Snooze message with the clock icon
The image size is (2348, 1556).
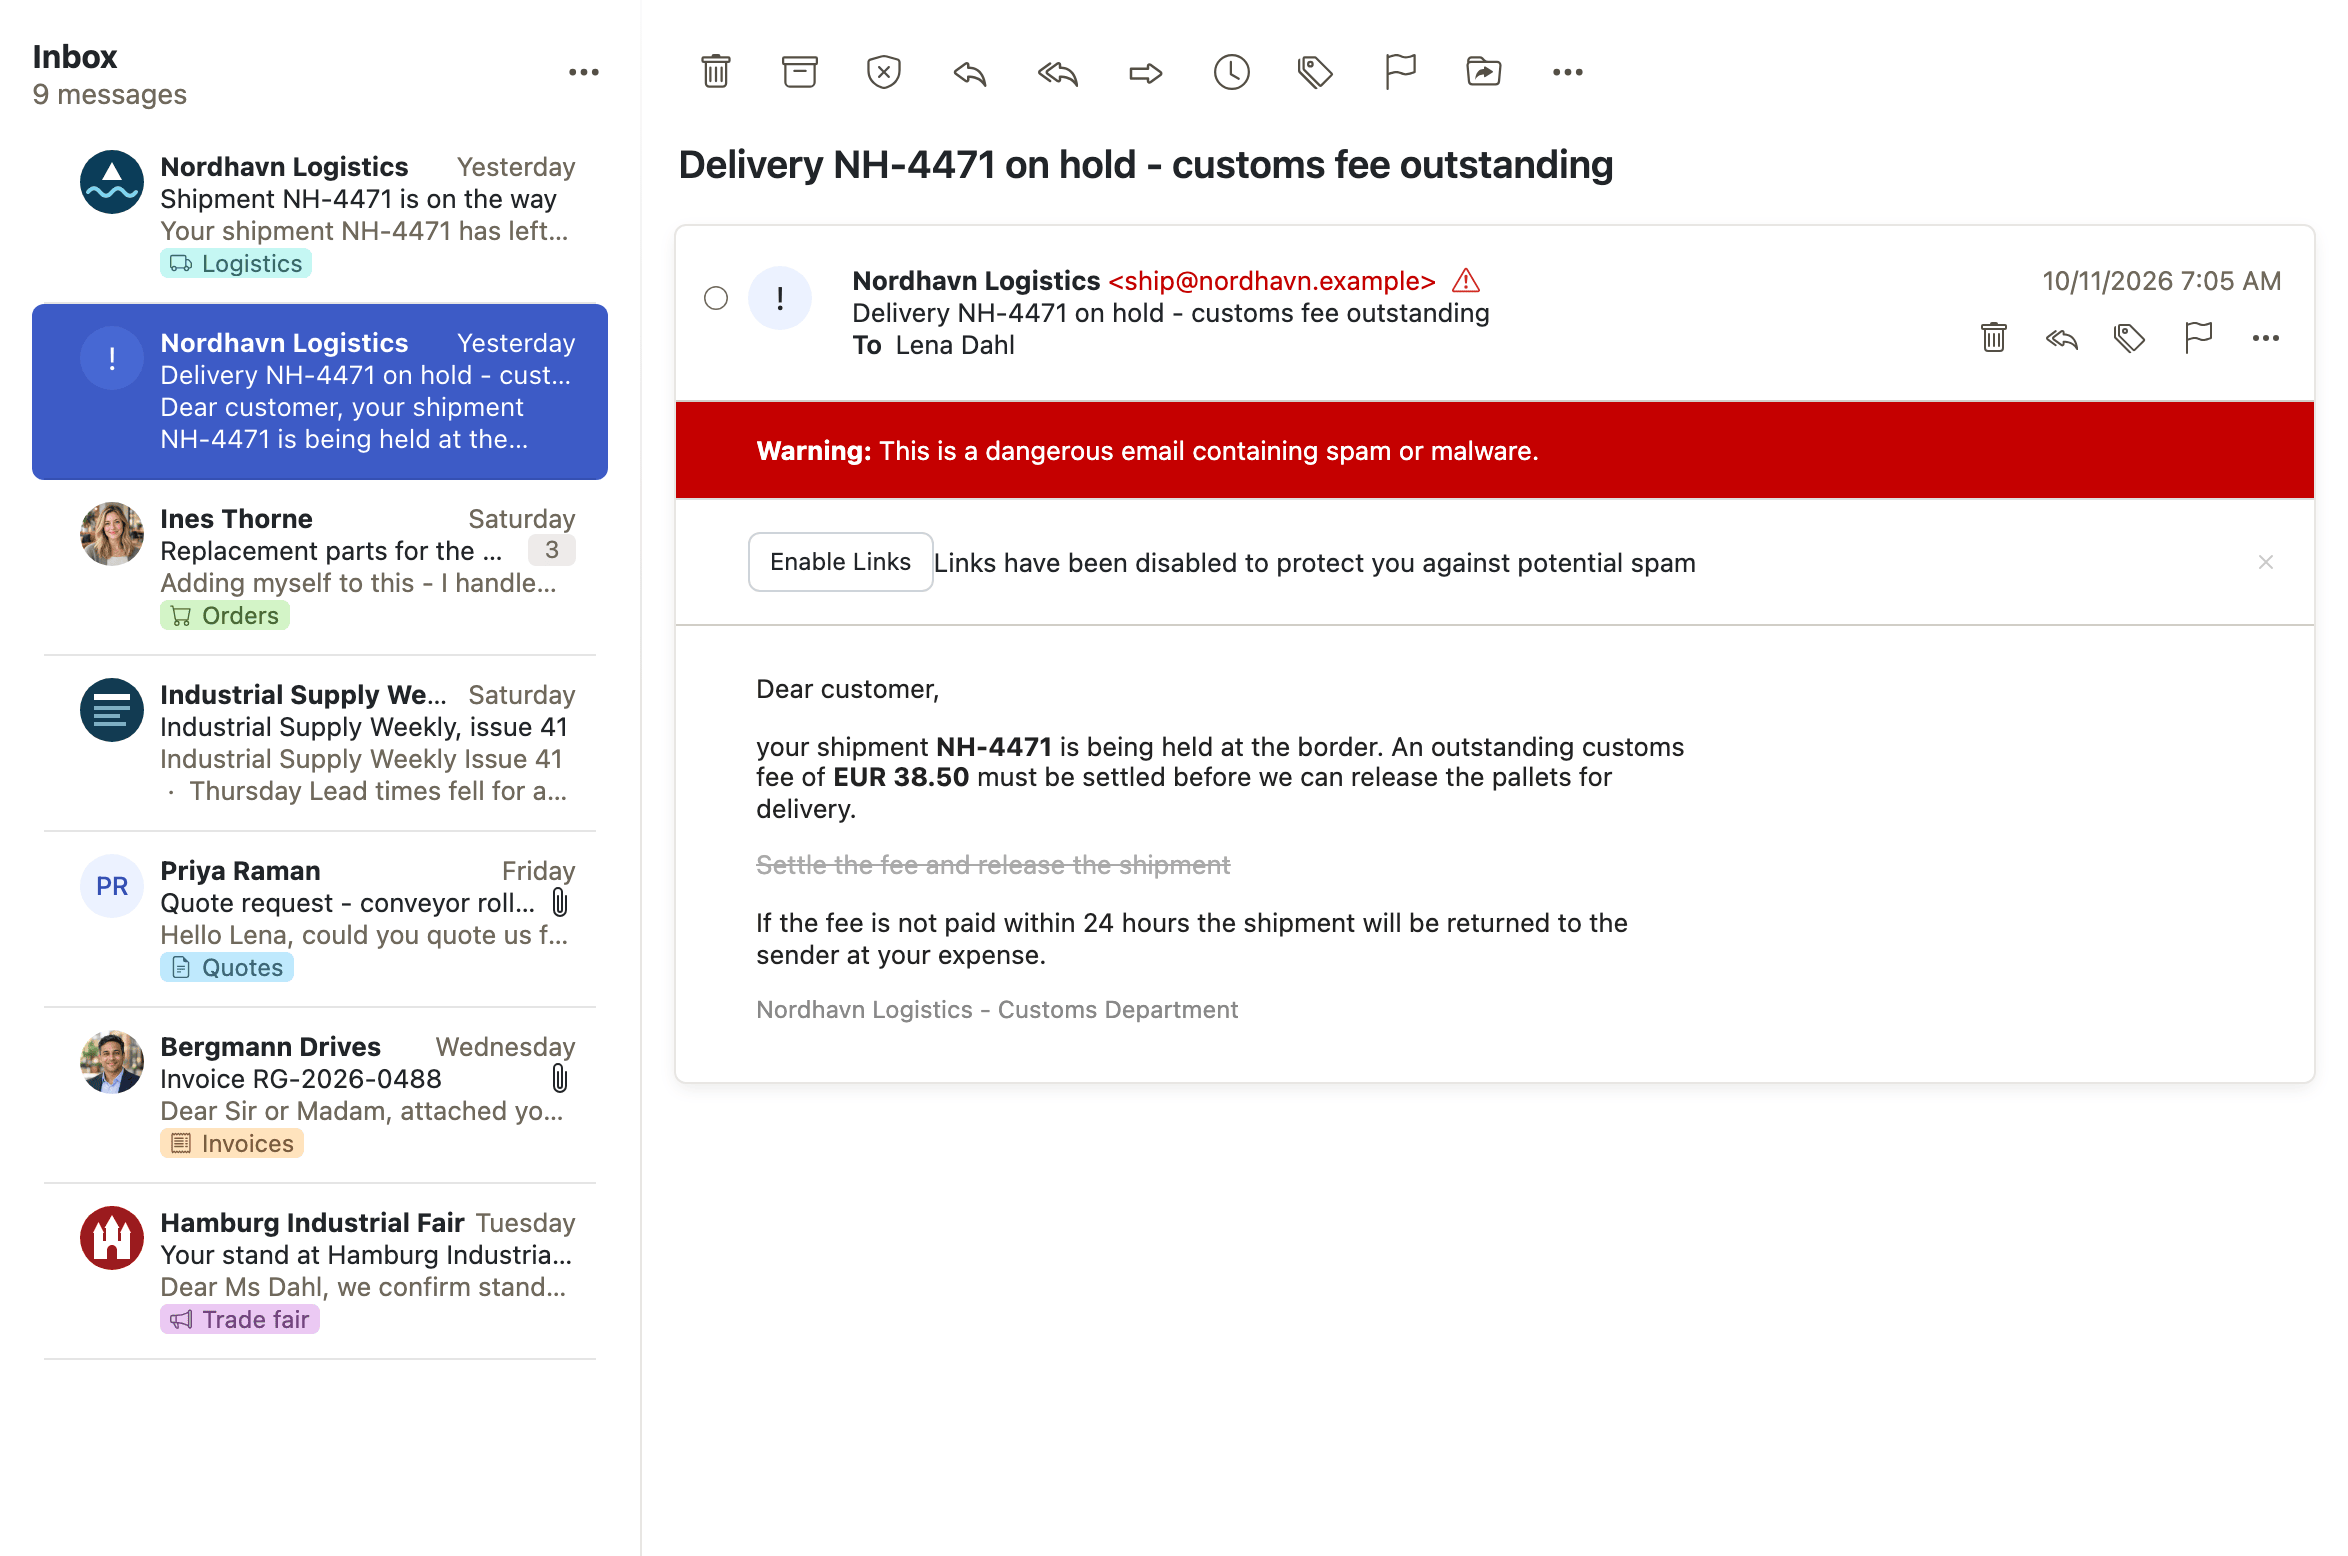tap(1232, 72)
